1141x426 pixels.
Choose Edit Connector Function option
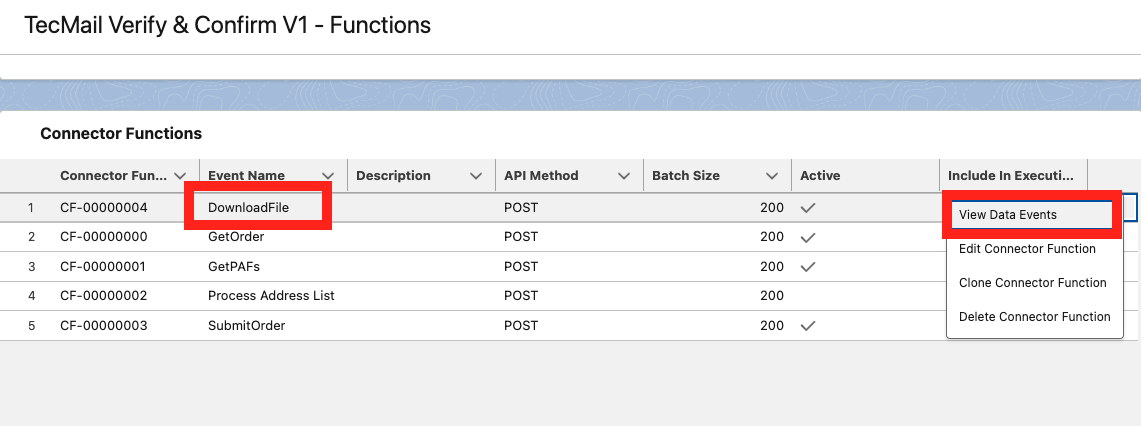click(x=1027, y=249)
